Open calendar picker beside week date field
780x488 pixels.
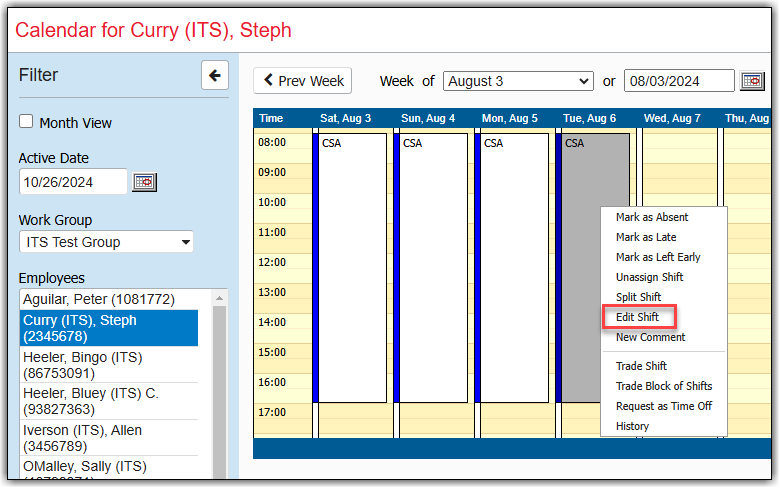point(751,81)
